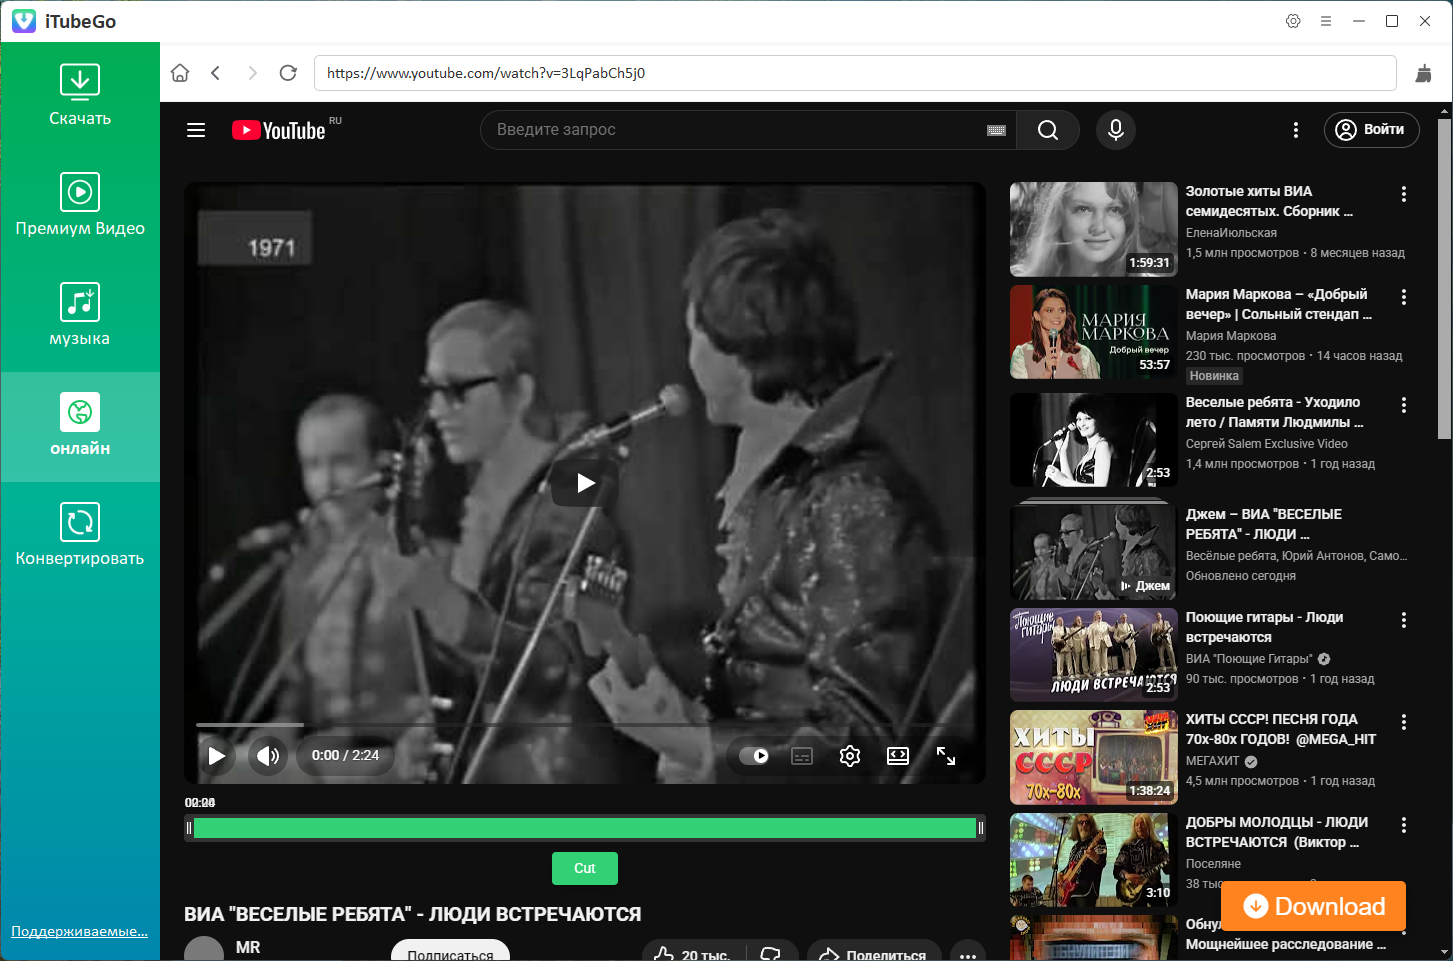Open options for Золотые хиты ВИА video
Viewport: 1453px width, 961px height.
(x=1404, y=194)
